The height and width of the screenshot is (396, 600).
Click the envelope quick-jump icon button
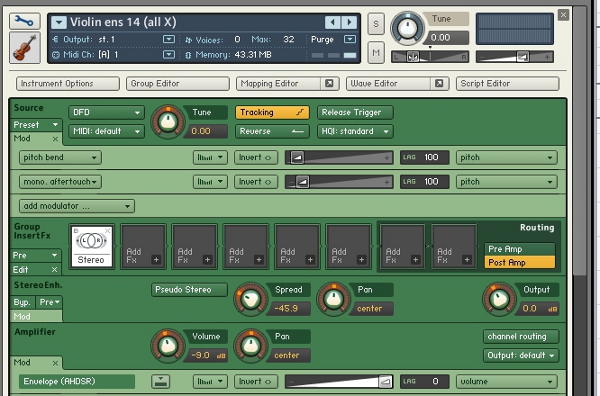pos(160,381)
